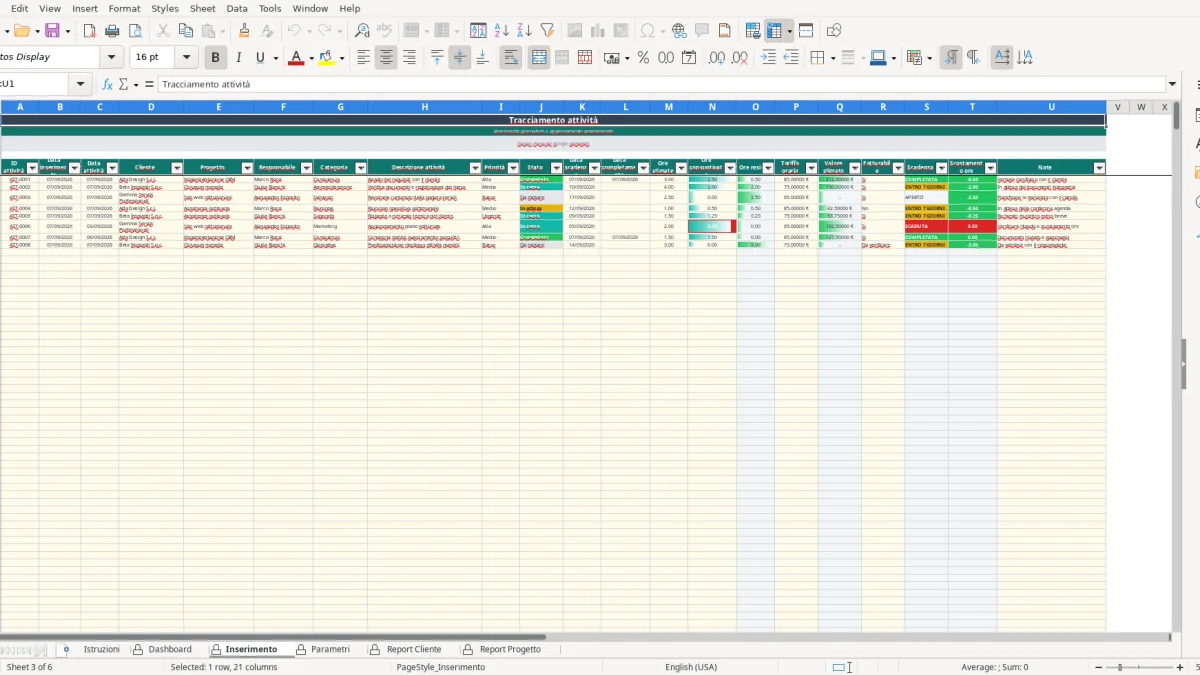Open the Draw functions shapes icon
Image resolution: width=1200 pixels, height=675 pixels.
click(834, 31)
